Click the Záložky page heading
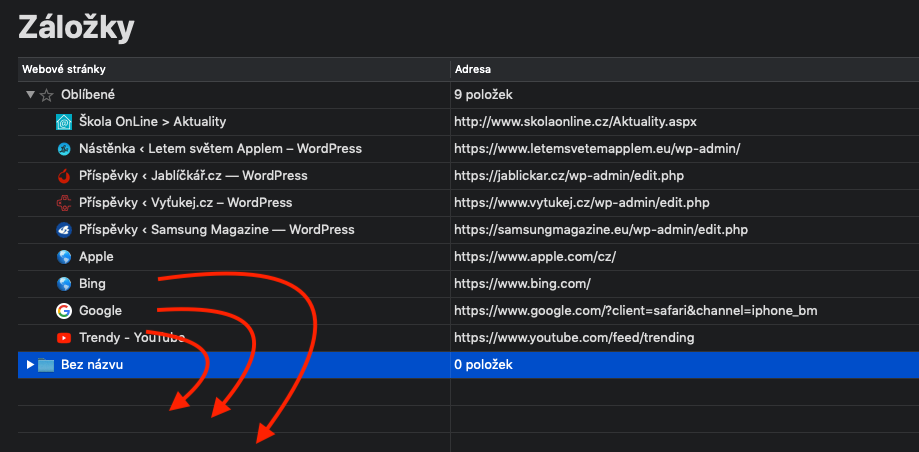Screen dimensions: 919x452 76,28
